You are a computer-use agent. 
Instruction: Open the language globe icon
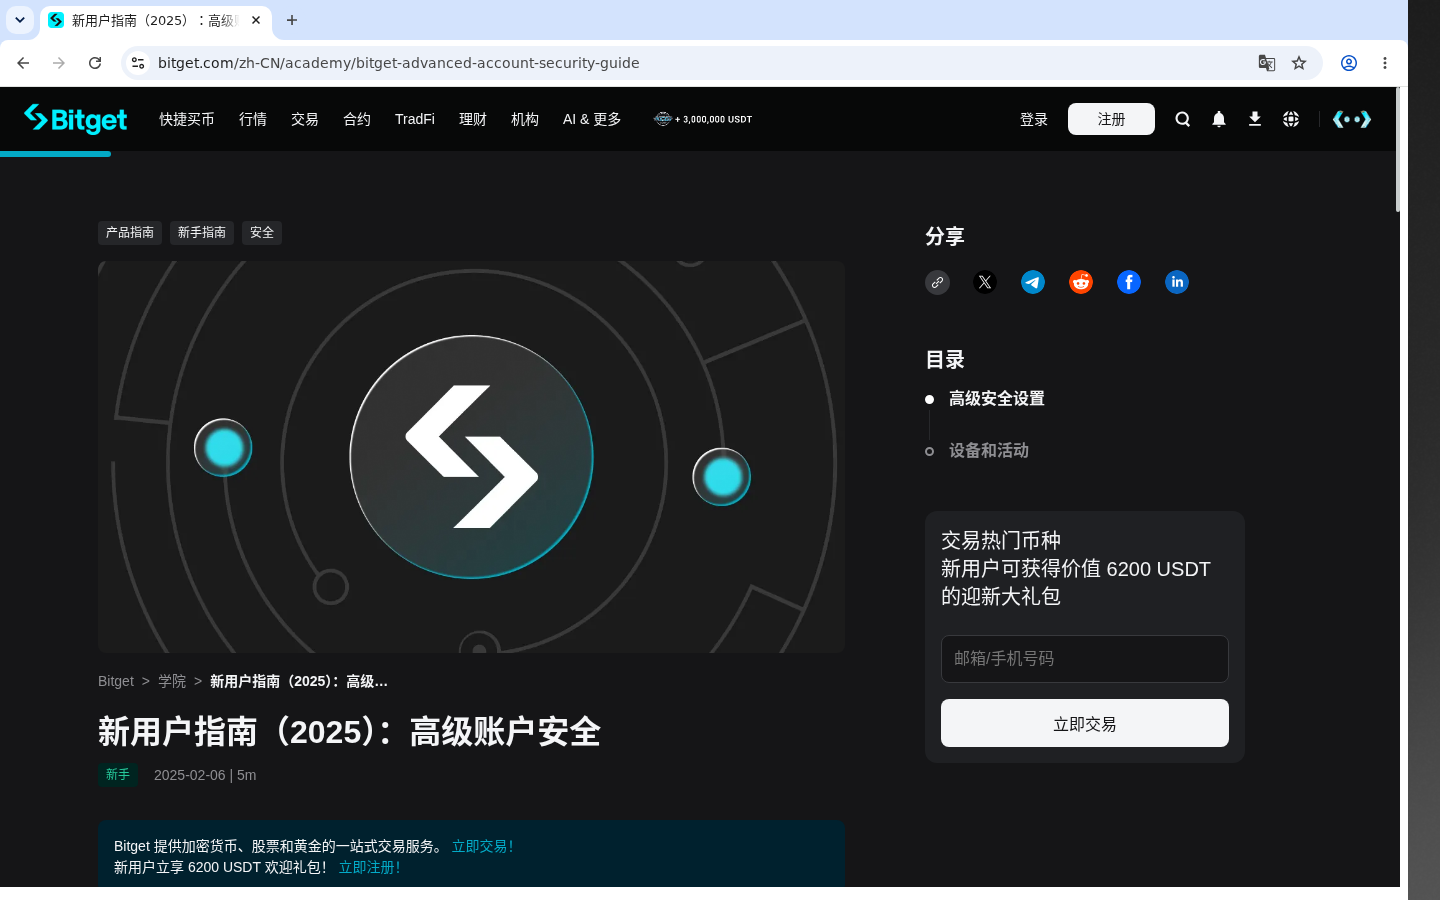[1291, 119]
